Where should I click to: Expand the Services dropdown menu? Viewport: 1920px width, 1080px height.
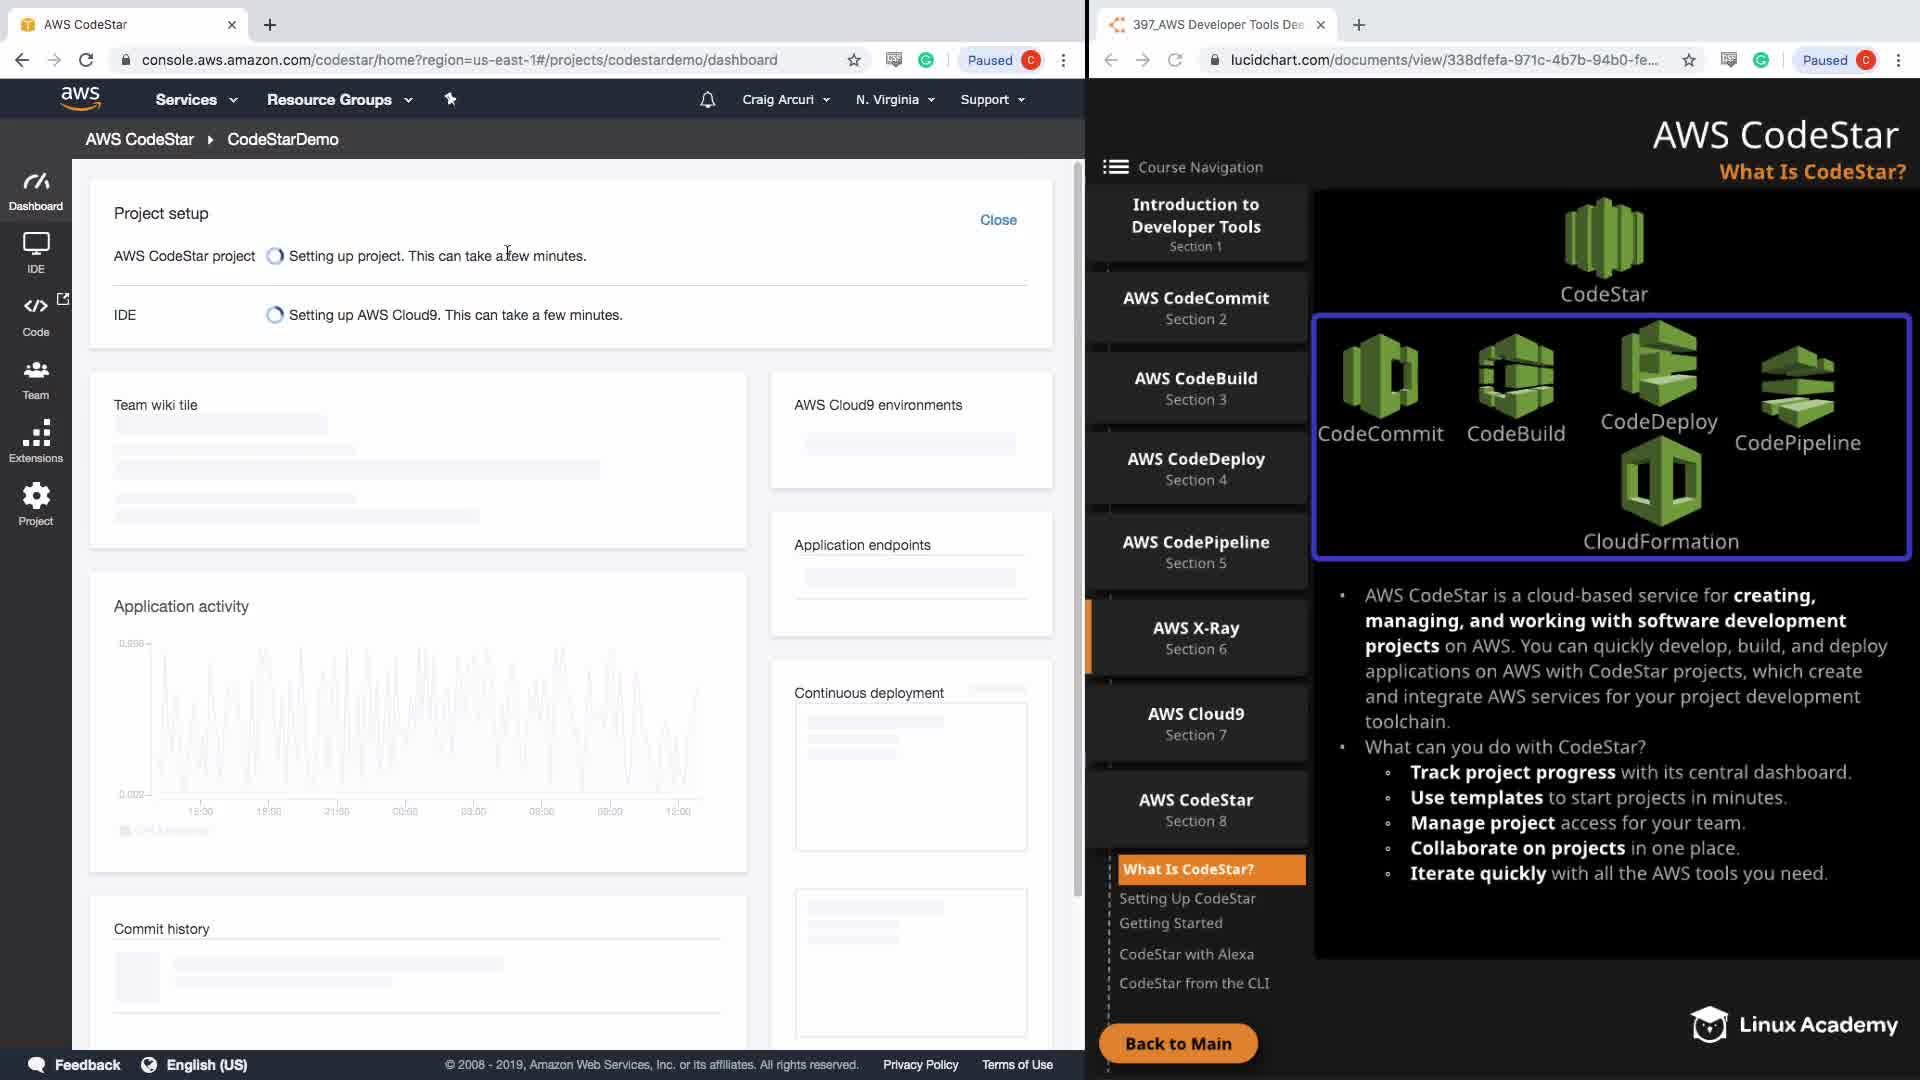point(196,99)
